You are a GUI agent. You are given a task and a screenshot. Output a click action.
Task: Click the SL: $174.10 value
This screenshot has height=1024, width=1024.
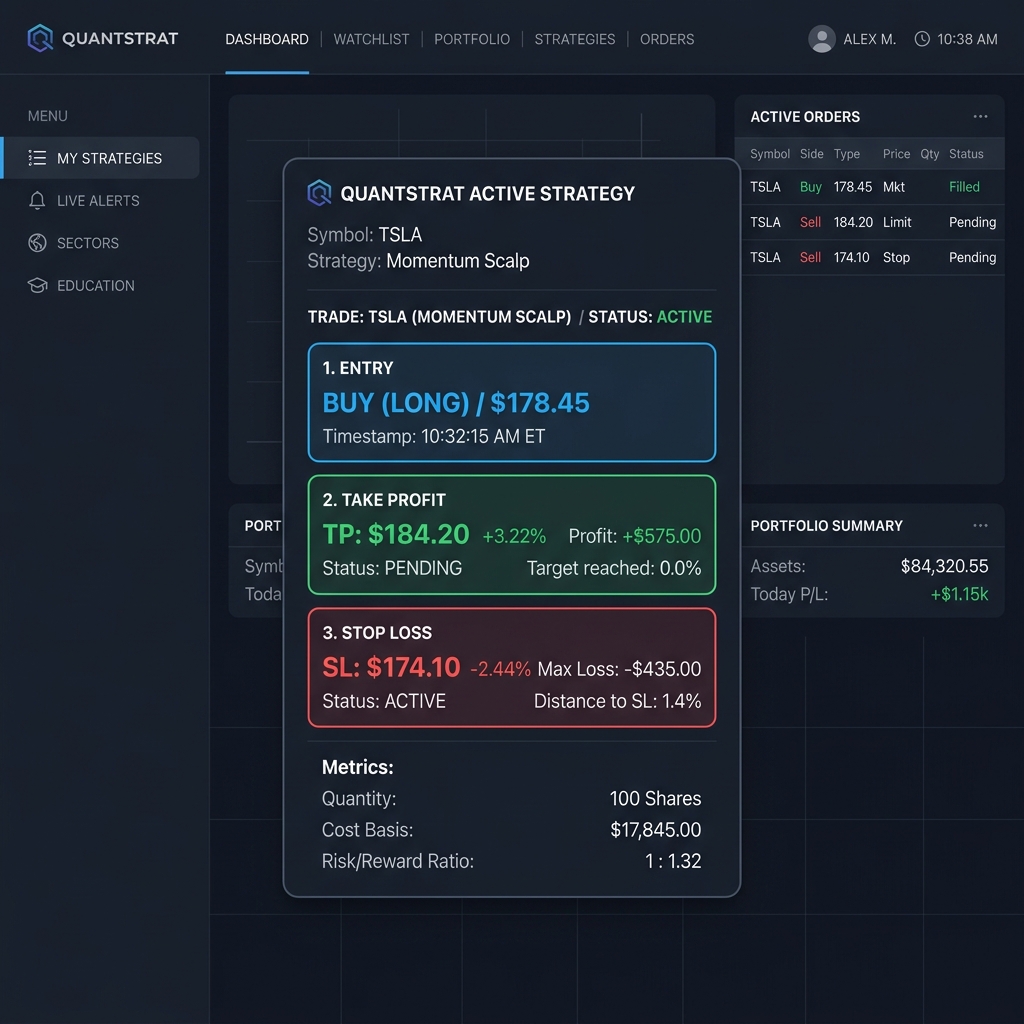point(391,667)
